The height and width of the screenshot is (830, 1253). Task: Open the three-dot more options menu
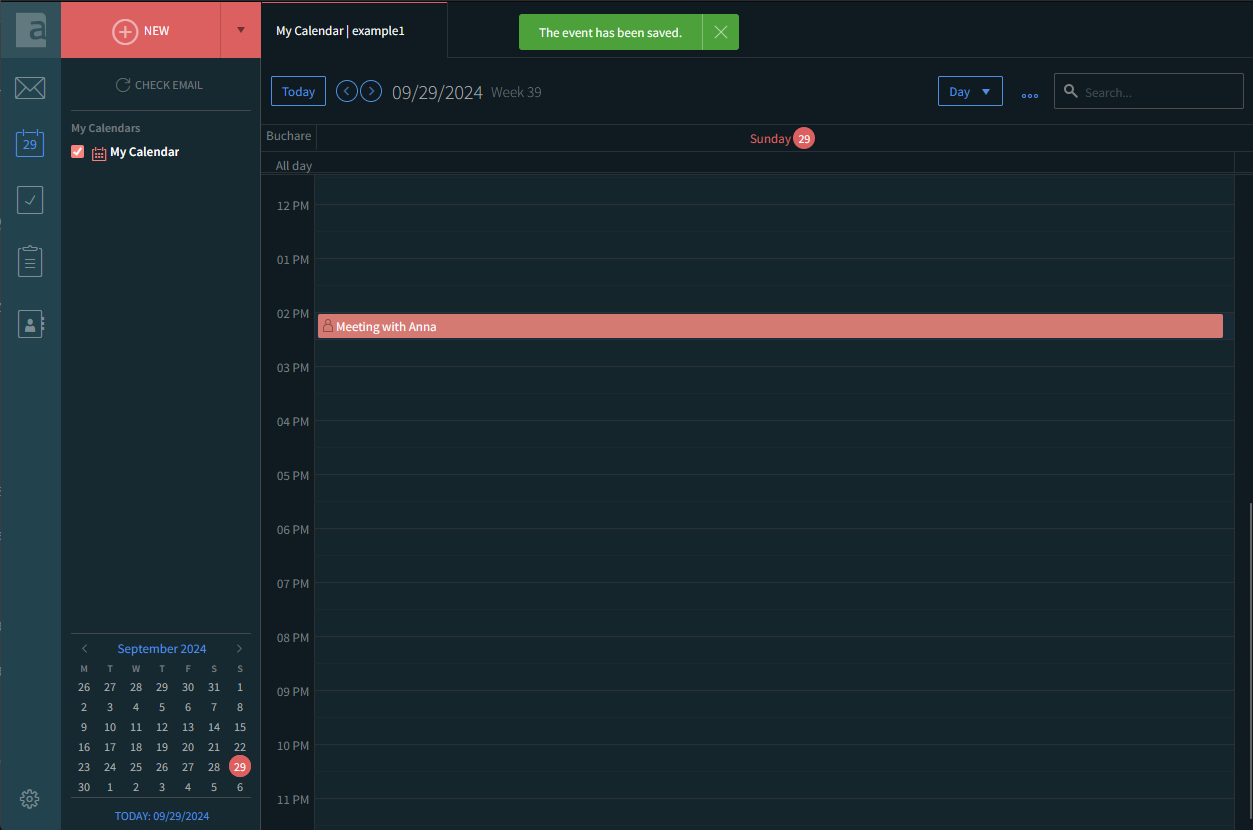pos(1029,94)
